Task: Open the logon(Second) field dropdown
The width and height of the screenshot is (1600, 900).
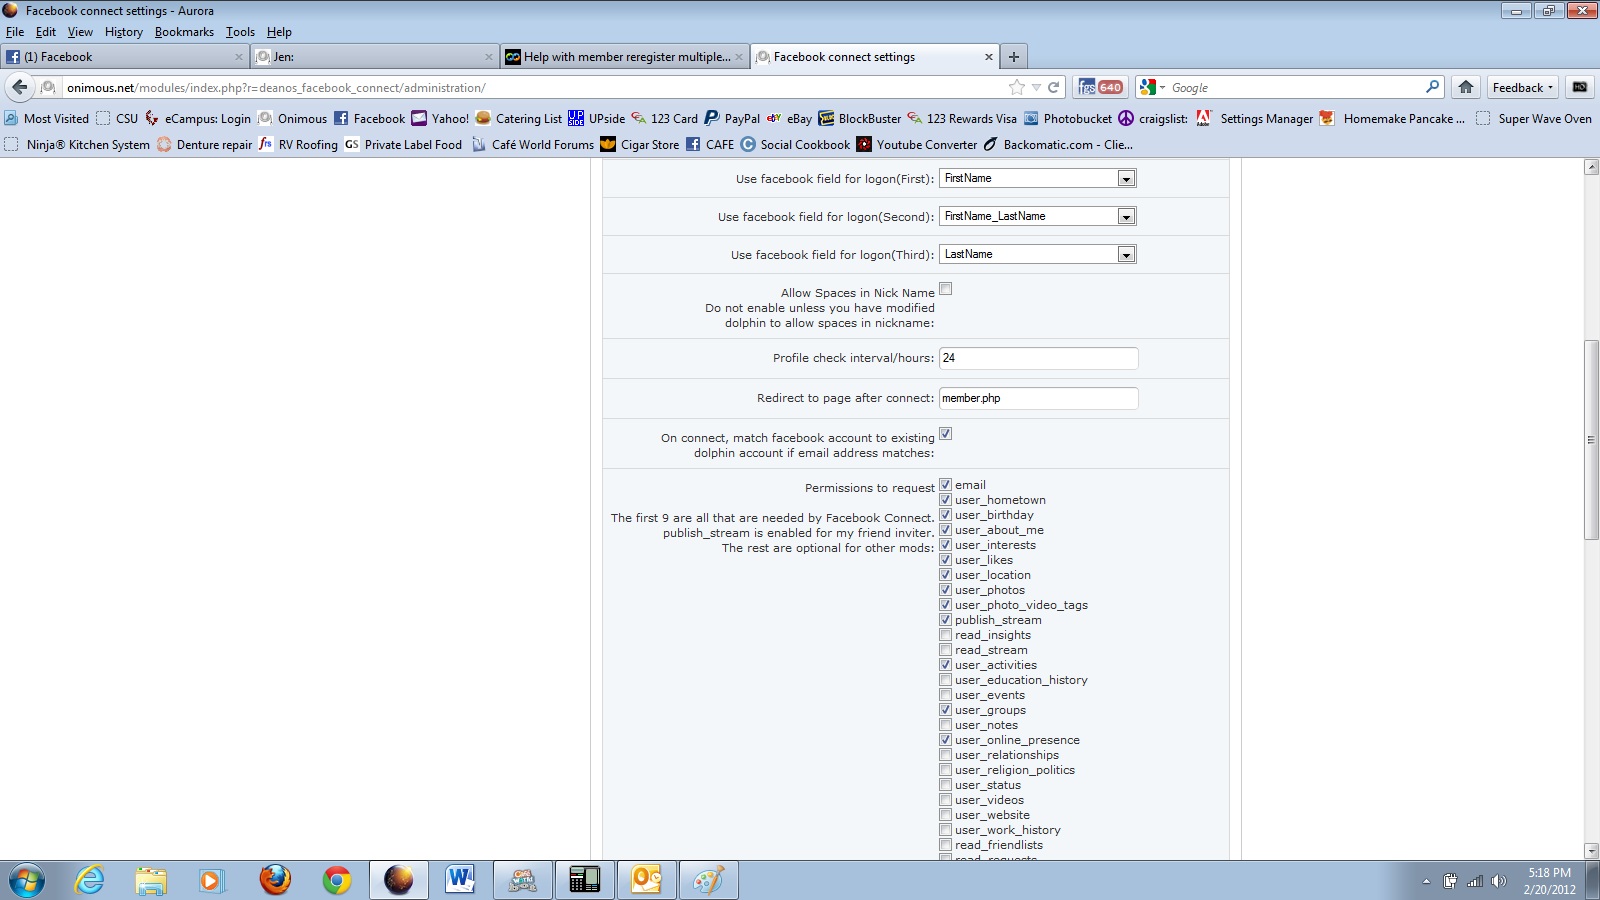Action: coord(1126,217)
